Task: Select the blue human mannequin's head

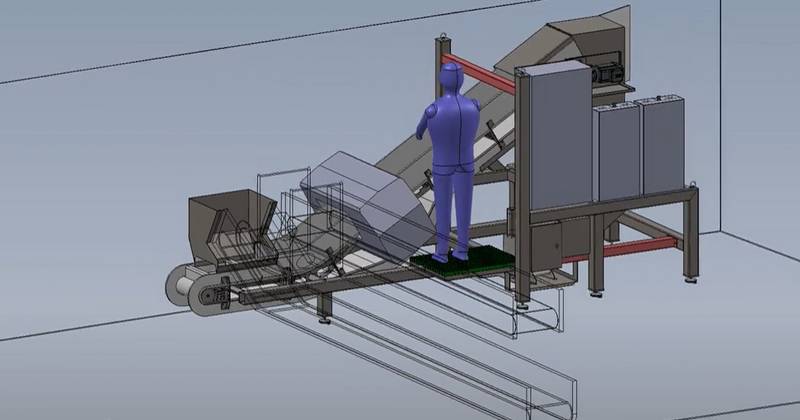Action: (x=452, y=77)
